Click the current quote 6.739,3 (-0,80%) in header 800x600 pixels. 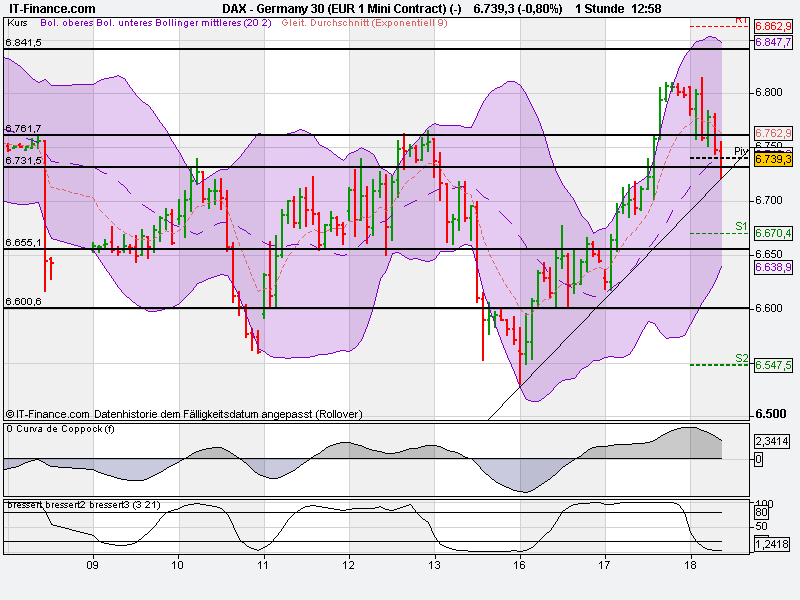click(518, 9)
